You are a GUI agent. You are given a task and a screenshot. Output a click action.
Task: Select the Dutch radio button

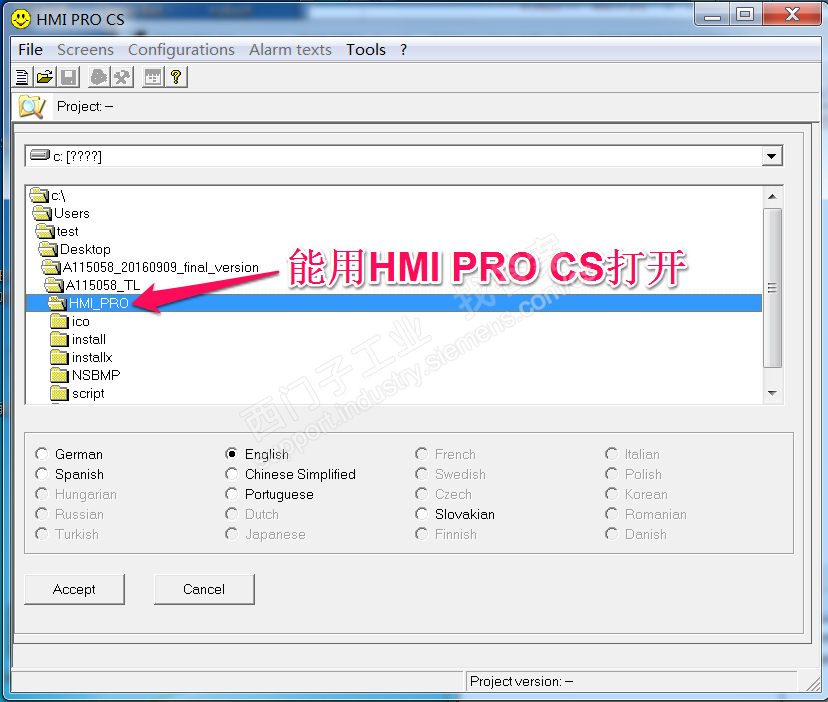click(231, 514)
